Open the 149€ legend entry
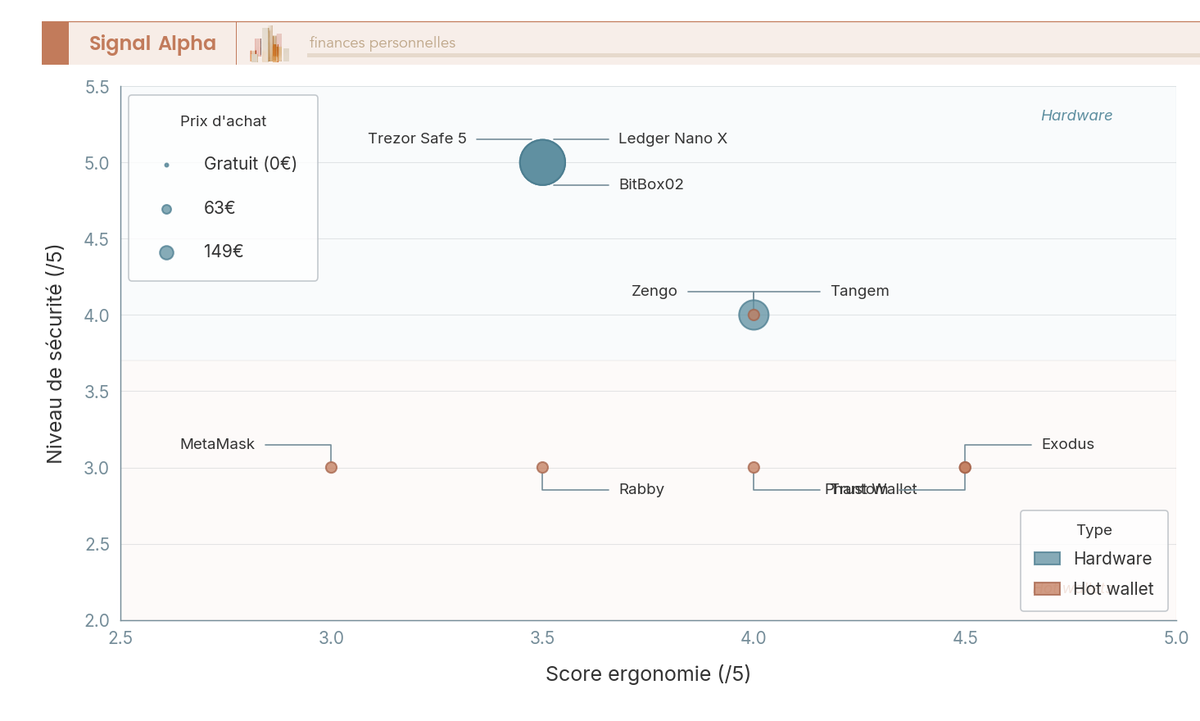 (224, 251)
